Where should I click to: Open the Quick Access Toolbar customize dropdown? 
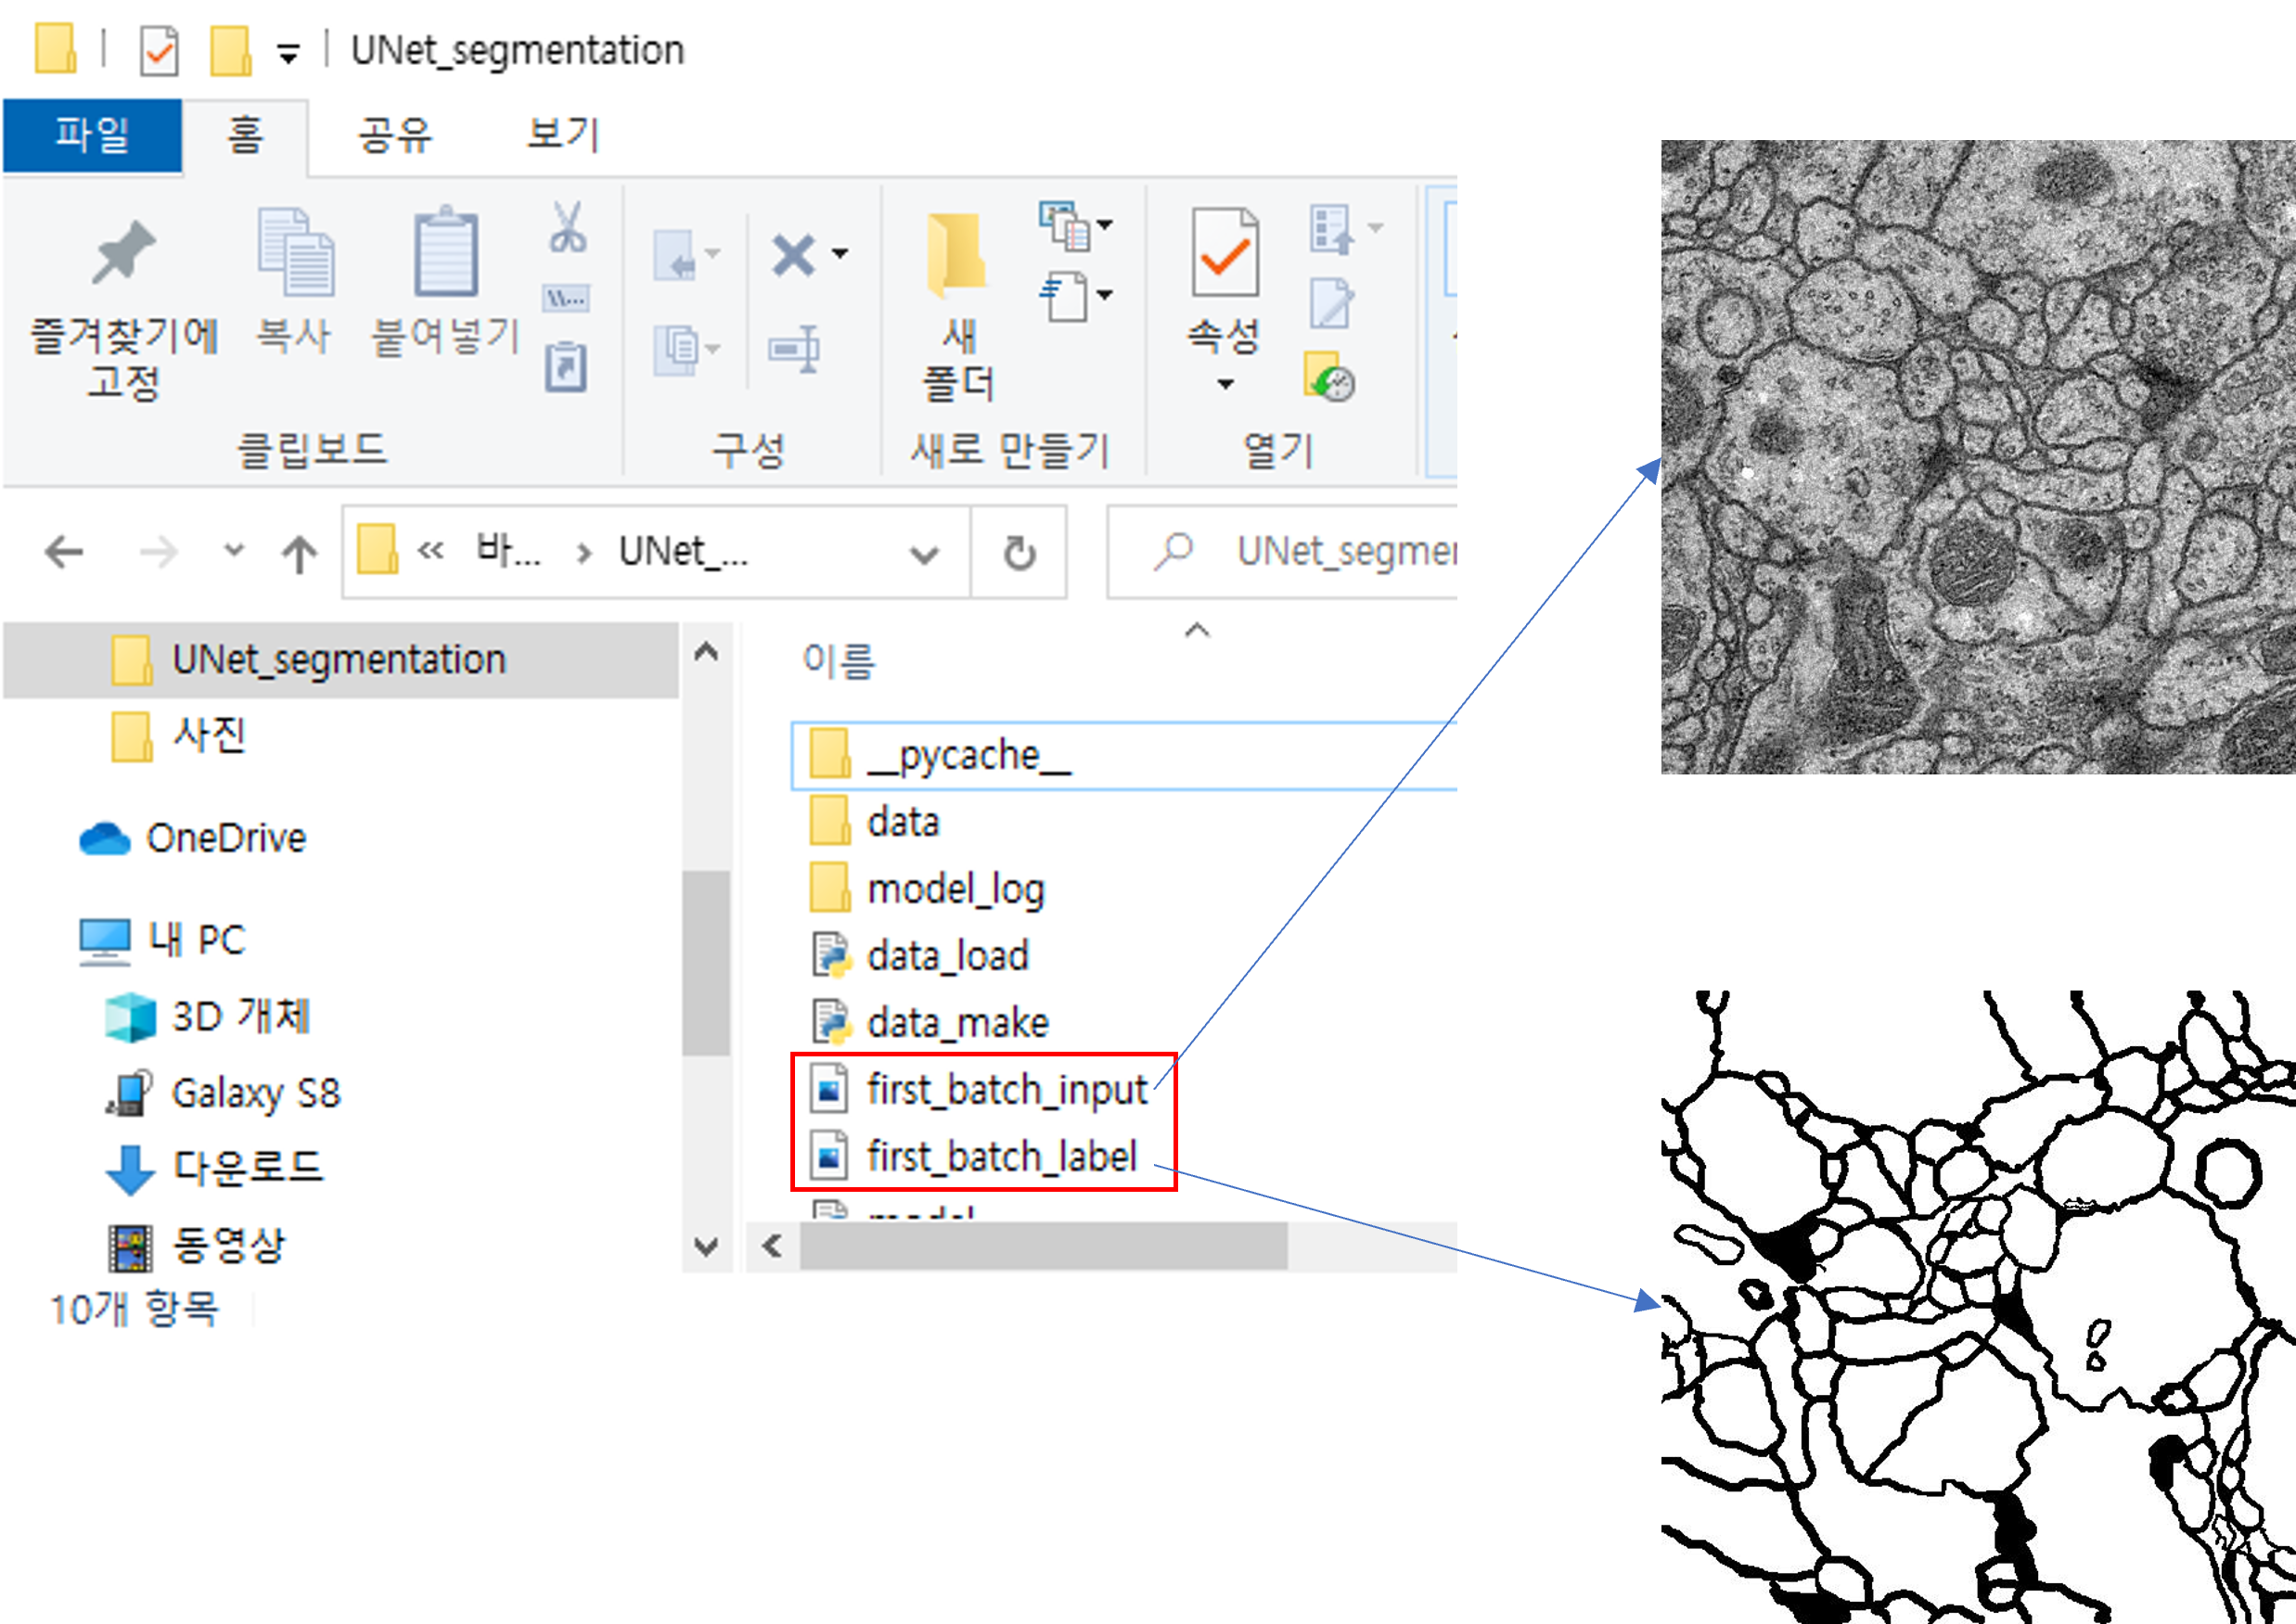[288, 54]
